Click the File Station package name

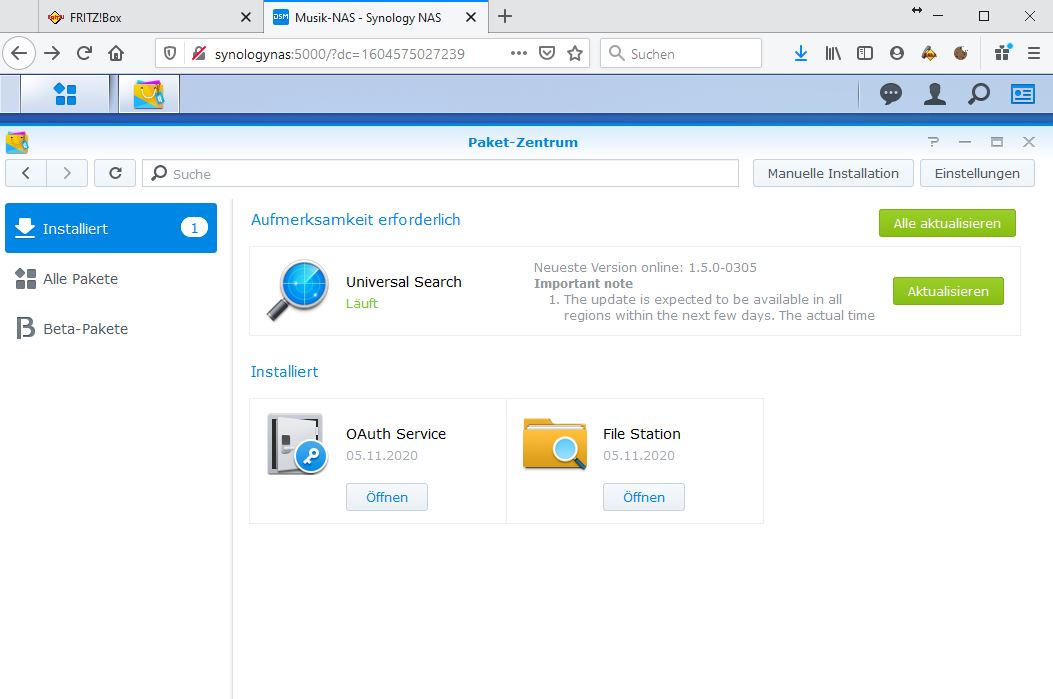[642, 434]
